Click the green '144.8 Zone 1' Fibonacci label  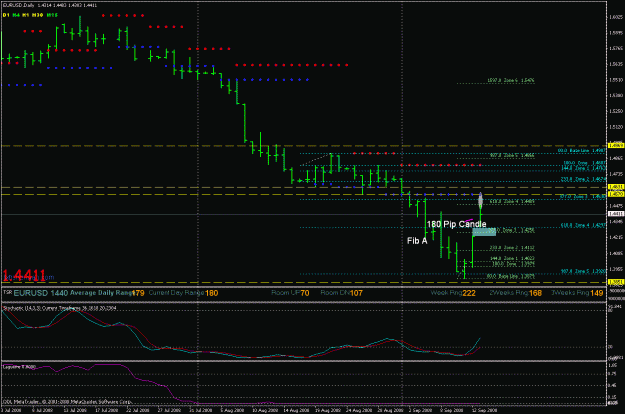tap(512, 258)
